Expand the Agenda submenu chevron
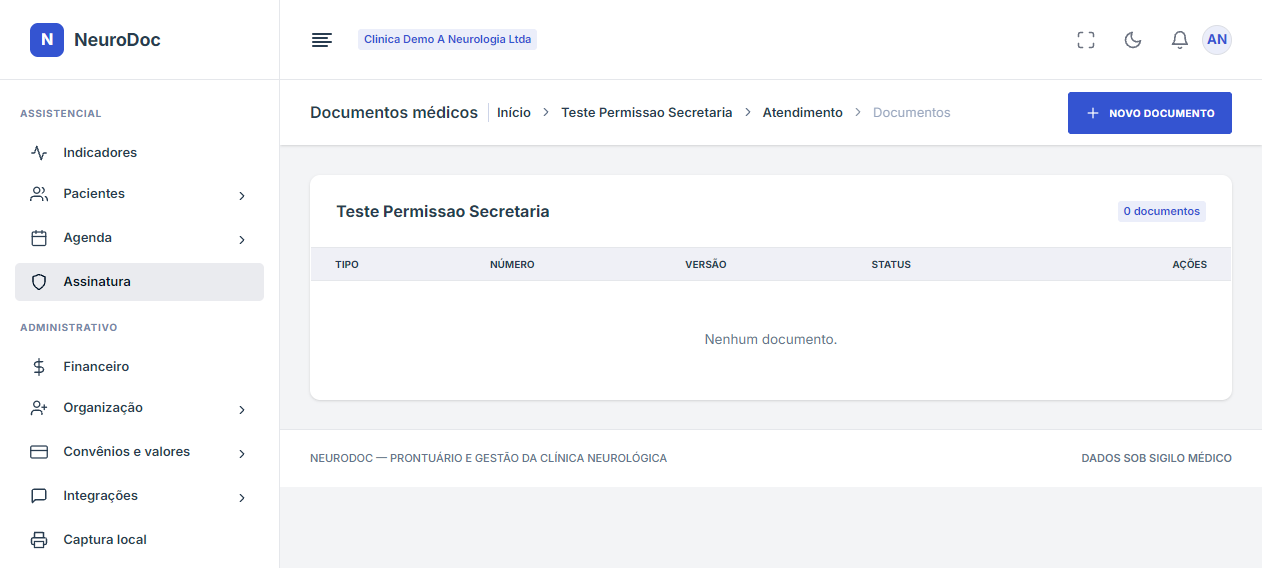The image size is (1262, 568). click(242, 240)
